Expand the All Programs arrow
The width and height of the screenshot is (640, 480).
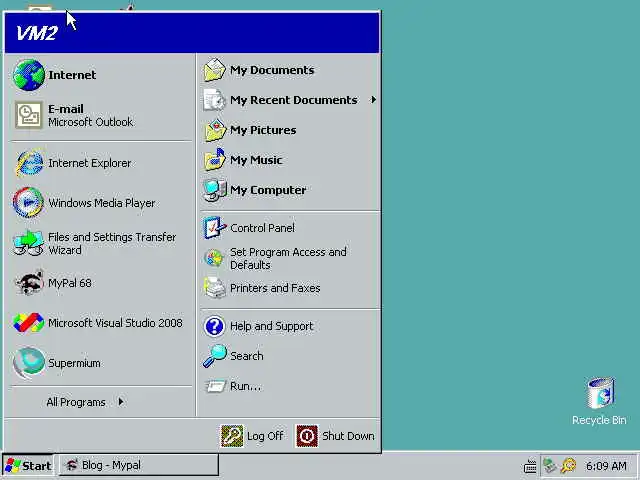tap(121, 402)
